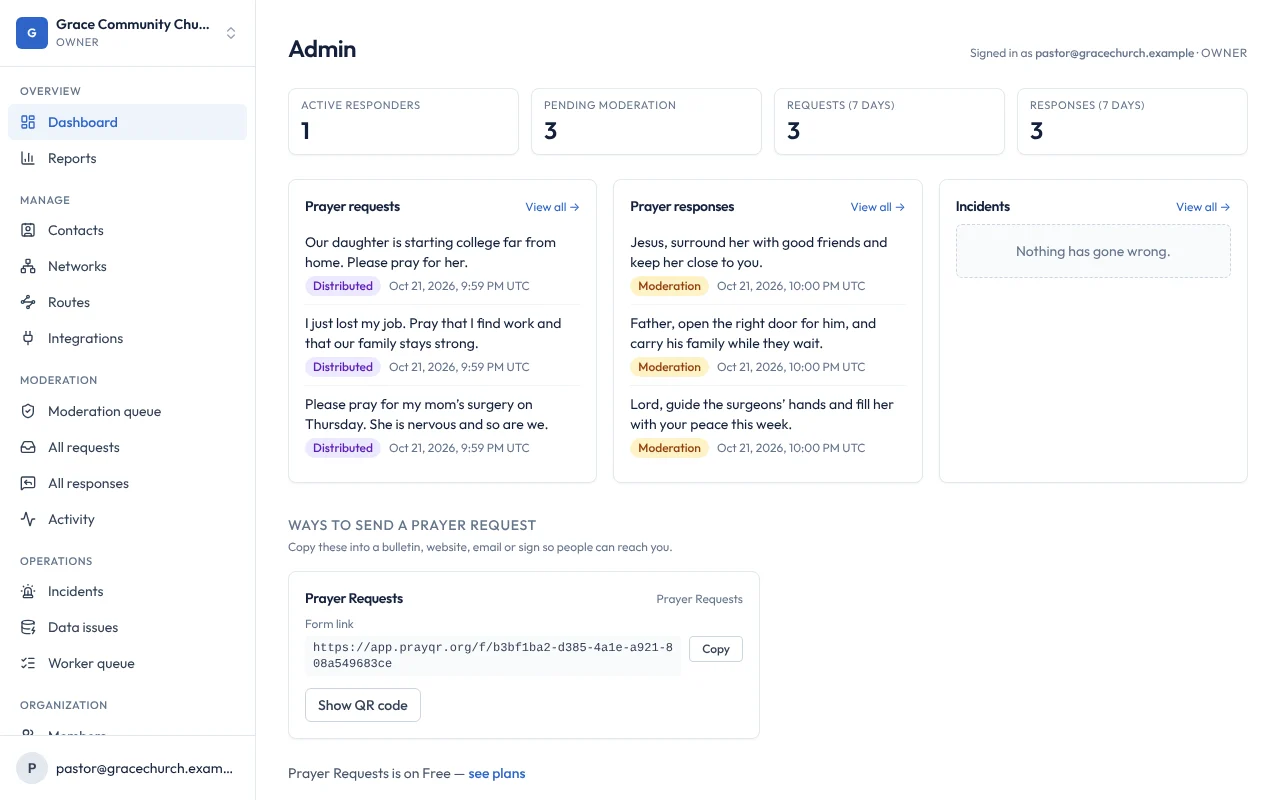Click the All responses reply icon
This screenshot has width=1280, height=800.
tap(28, 483)
